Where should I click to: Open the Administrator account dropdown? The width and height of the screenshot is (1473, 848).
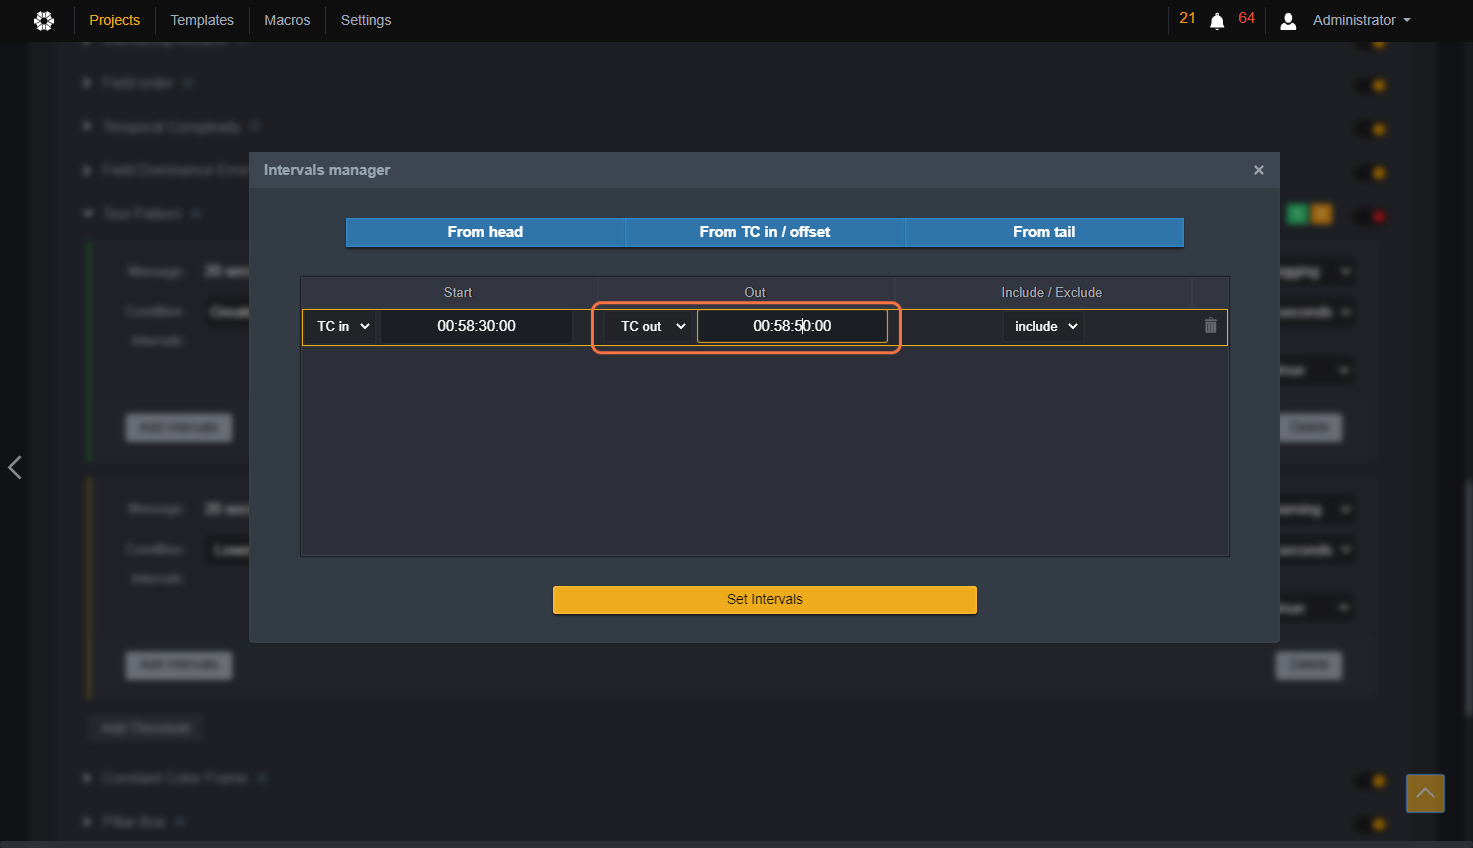pyautogui.click(x=1361, y=20)
